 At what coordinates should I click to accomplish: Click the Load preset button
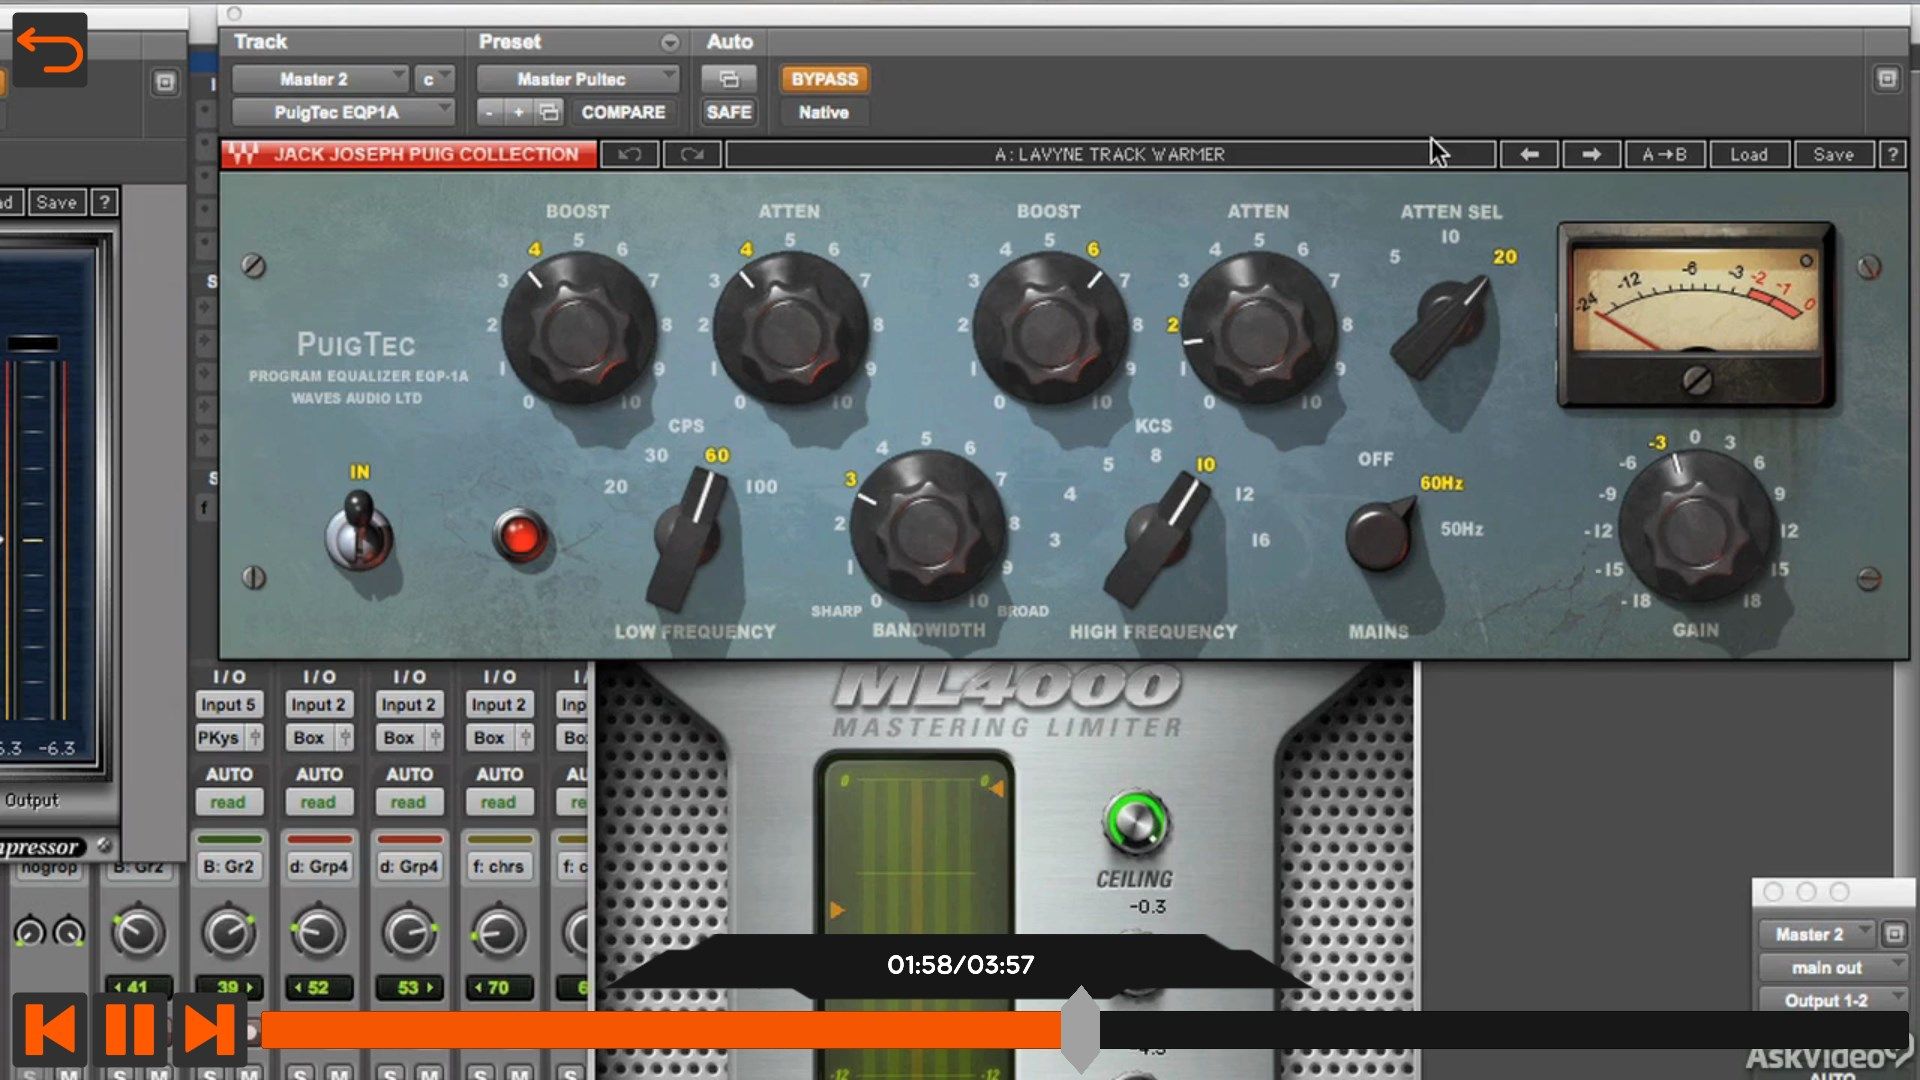tap(1748, 154)
